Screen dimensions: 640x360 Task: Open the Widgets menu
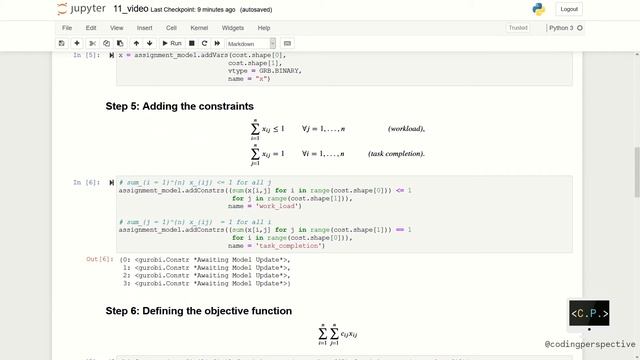coord(233,28)
